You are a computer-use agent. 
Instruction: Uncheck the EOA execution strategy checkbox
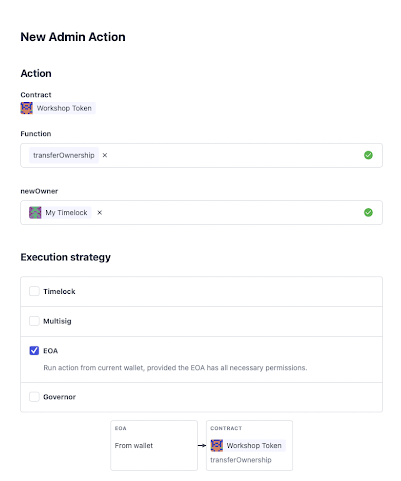click(34, 351)
